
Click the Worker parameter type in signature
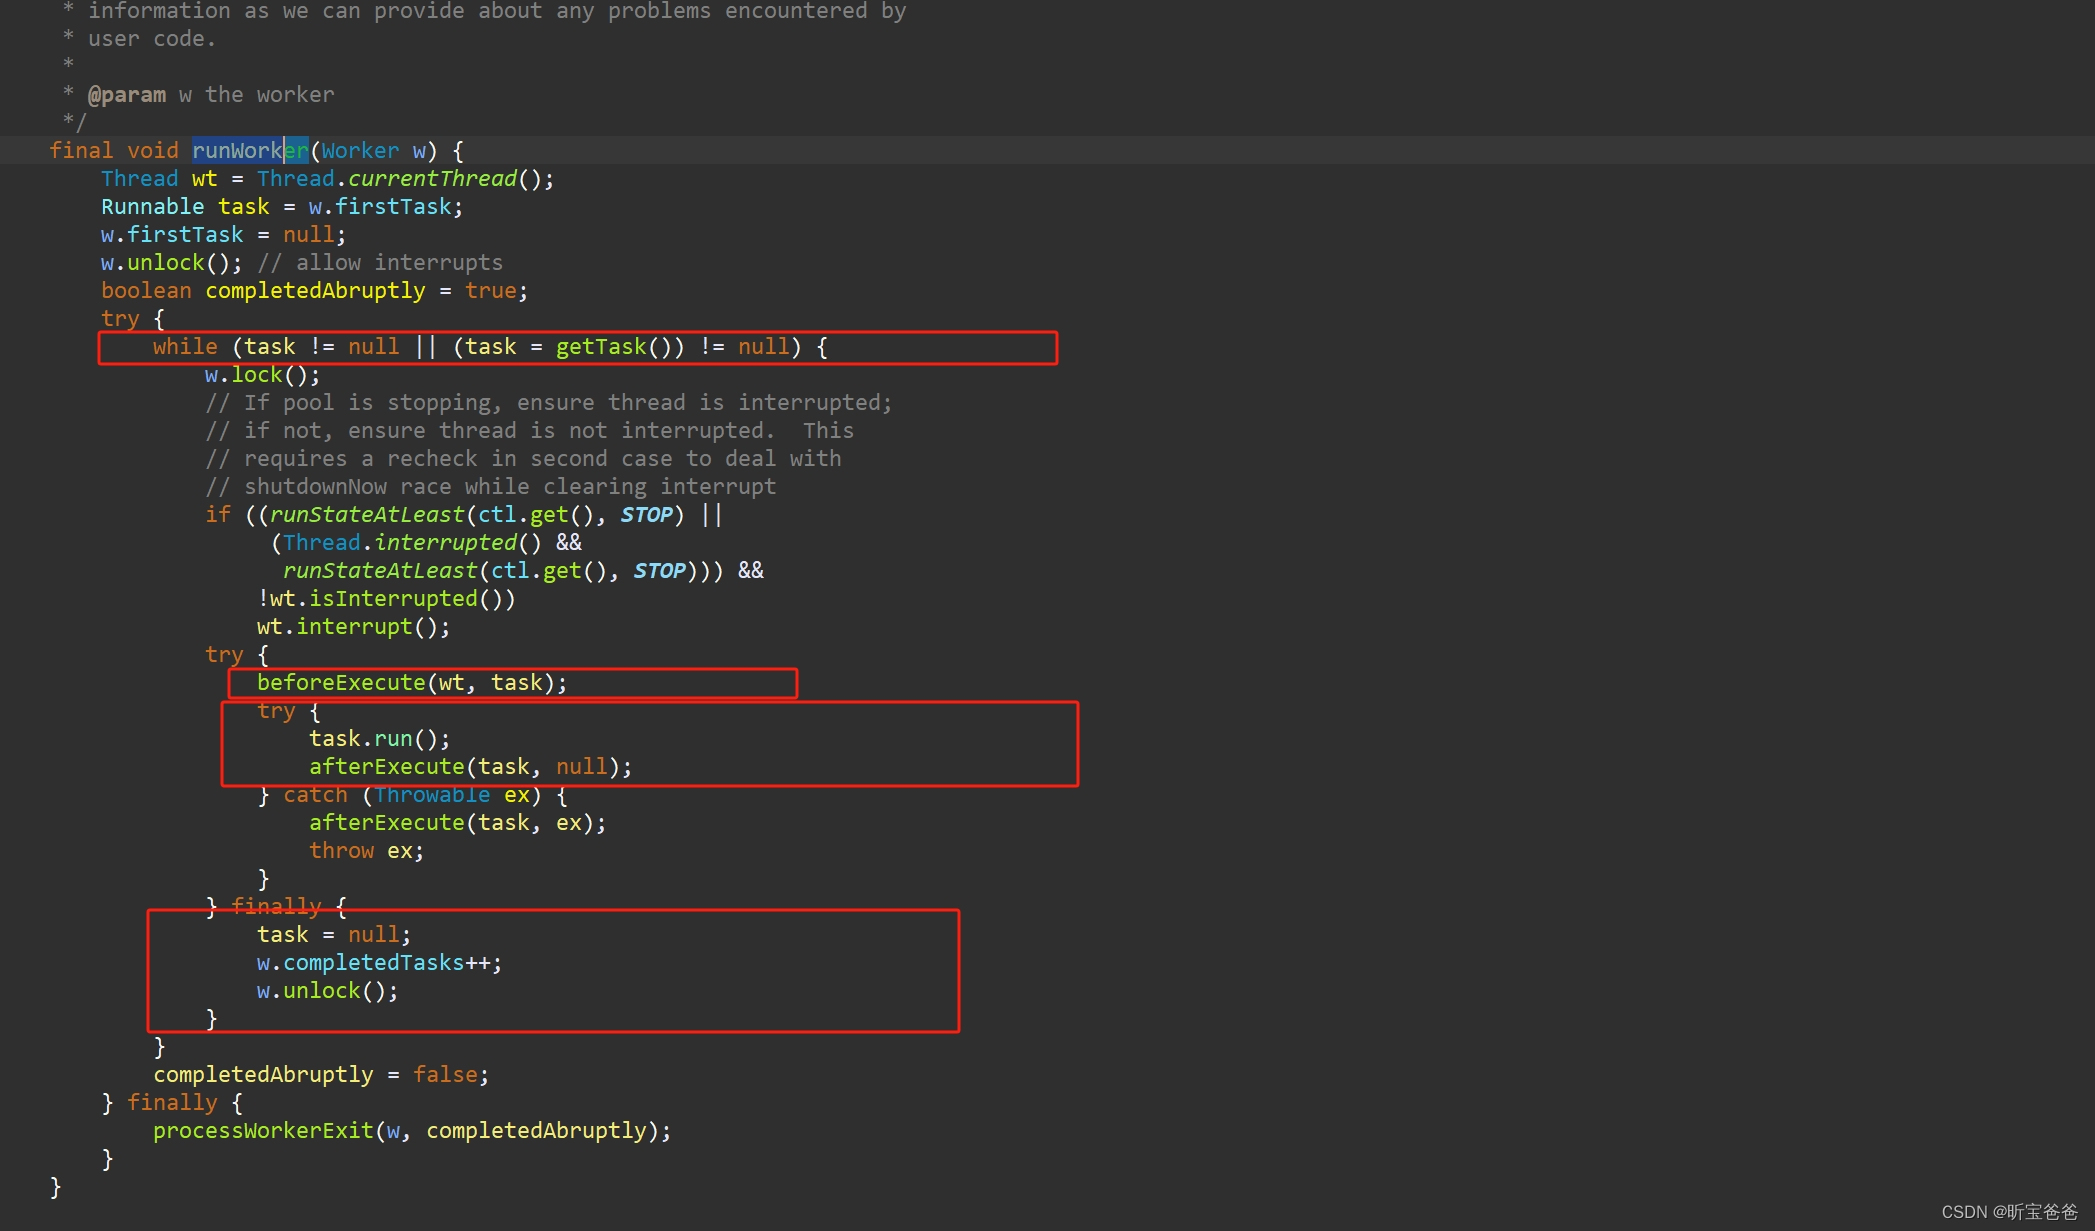pyautogui.click(x=360, y=150)
